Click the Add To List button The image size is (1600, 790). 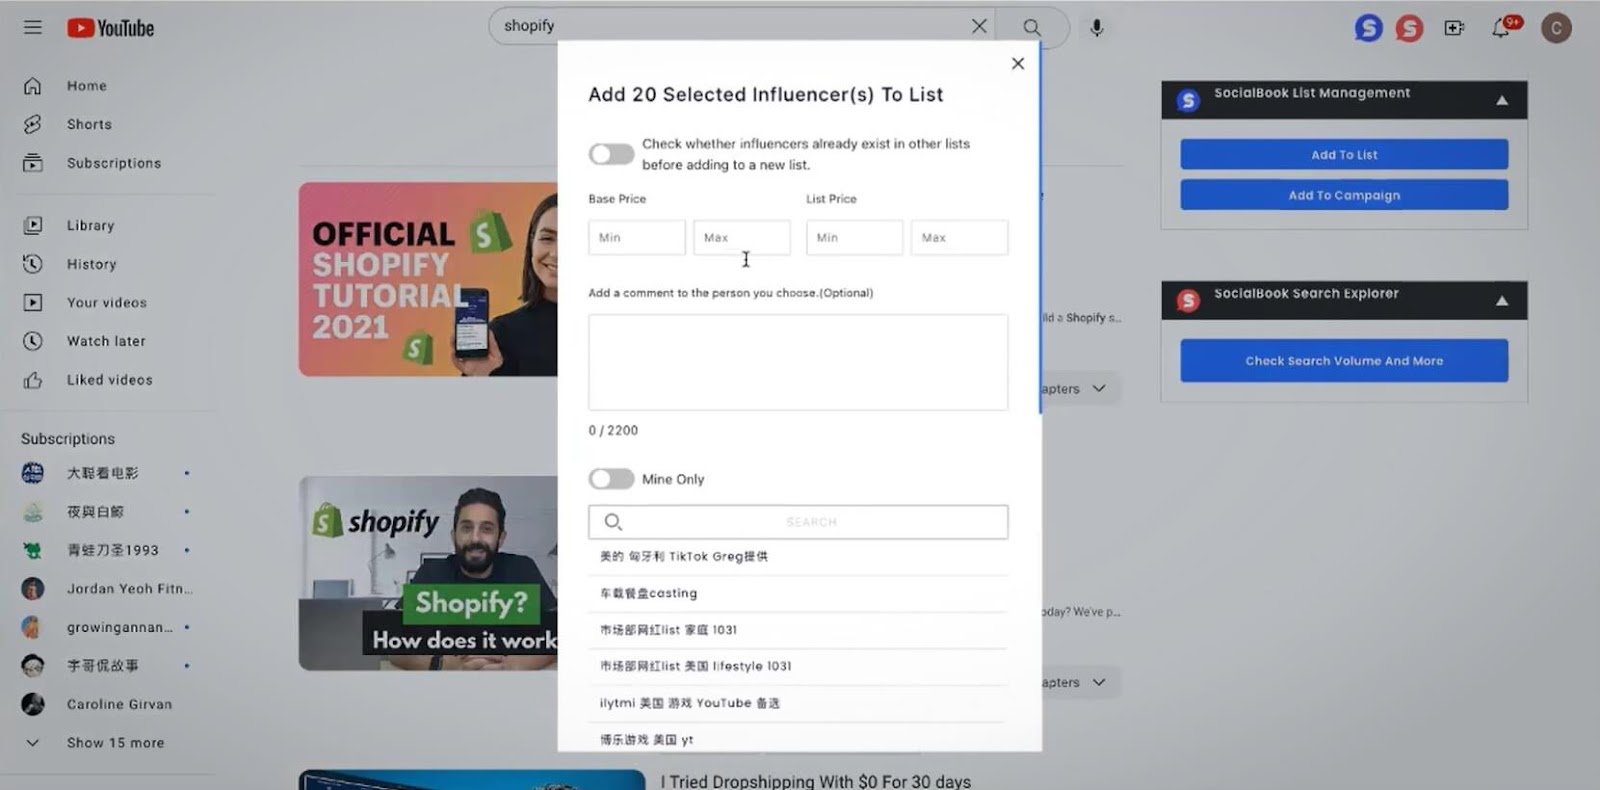[1344, 155]
